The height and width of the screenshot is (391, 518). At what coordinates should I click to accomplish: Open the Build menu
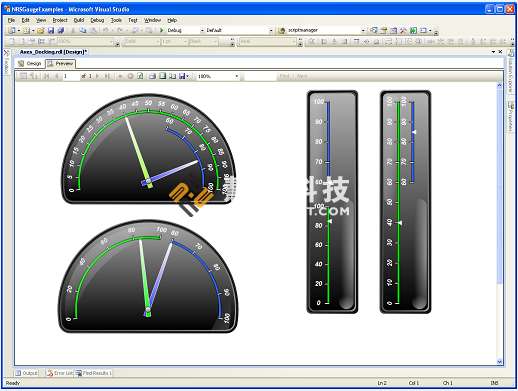click(x=79, y=20)
